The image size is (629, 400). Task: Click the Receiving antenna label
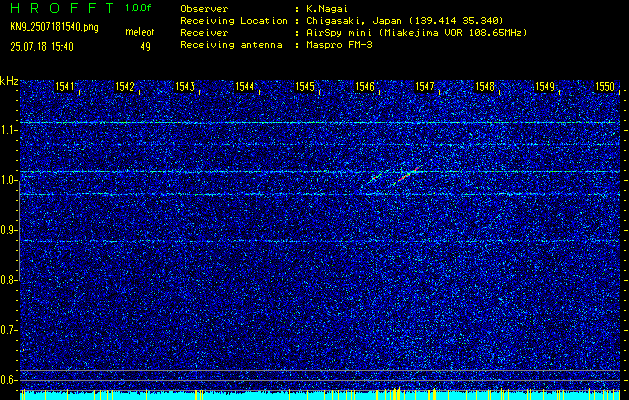pyautogui.click(x=231, y=45)
